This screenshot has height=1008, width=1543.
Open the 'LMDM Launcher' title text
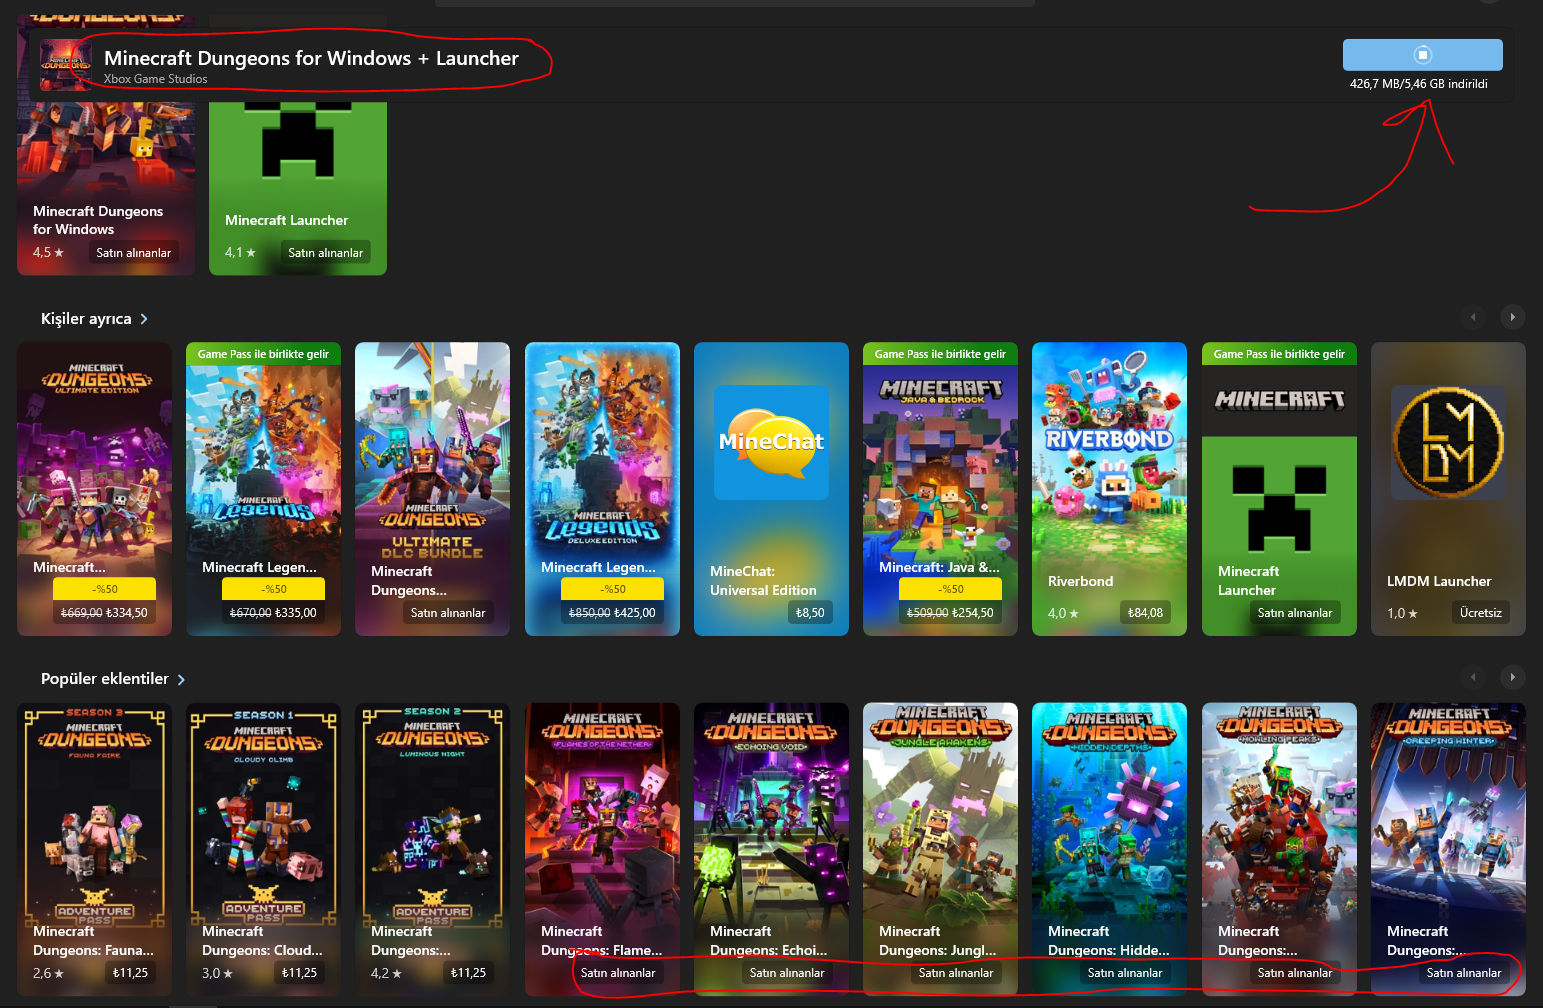click(x=1439, y=581)
